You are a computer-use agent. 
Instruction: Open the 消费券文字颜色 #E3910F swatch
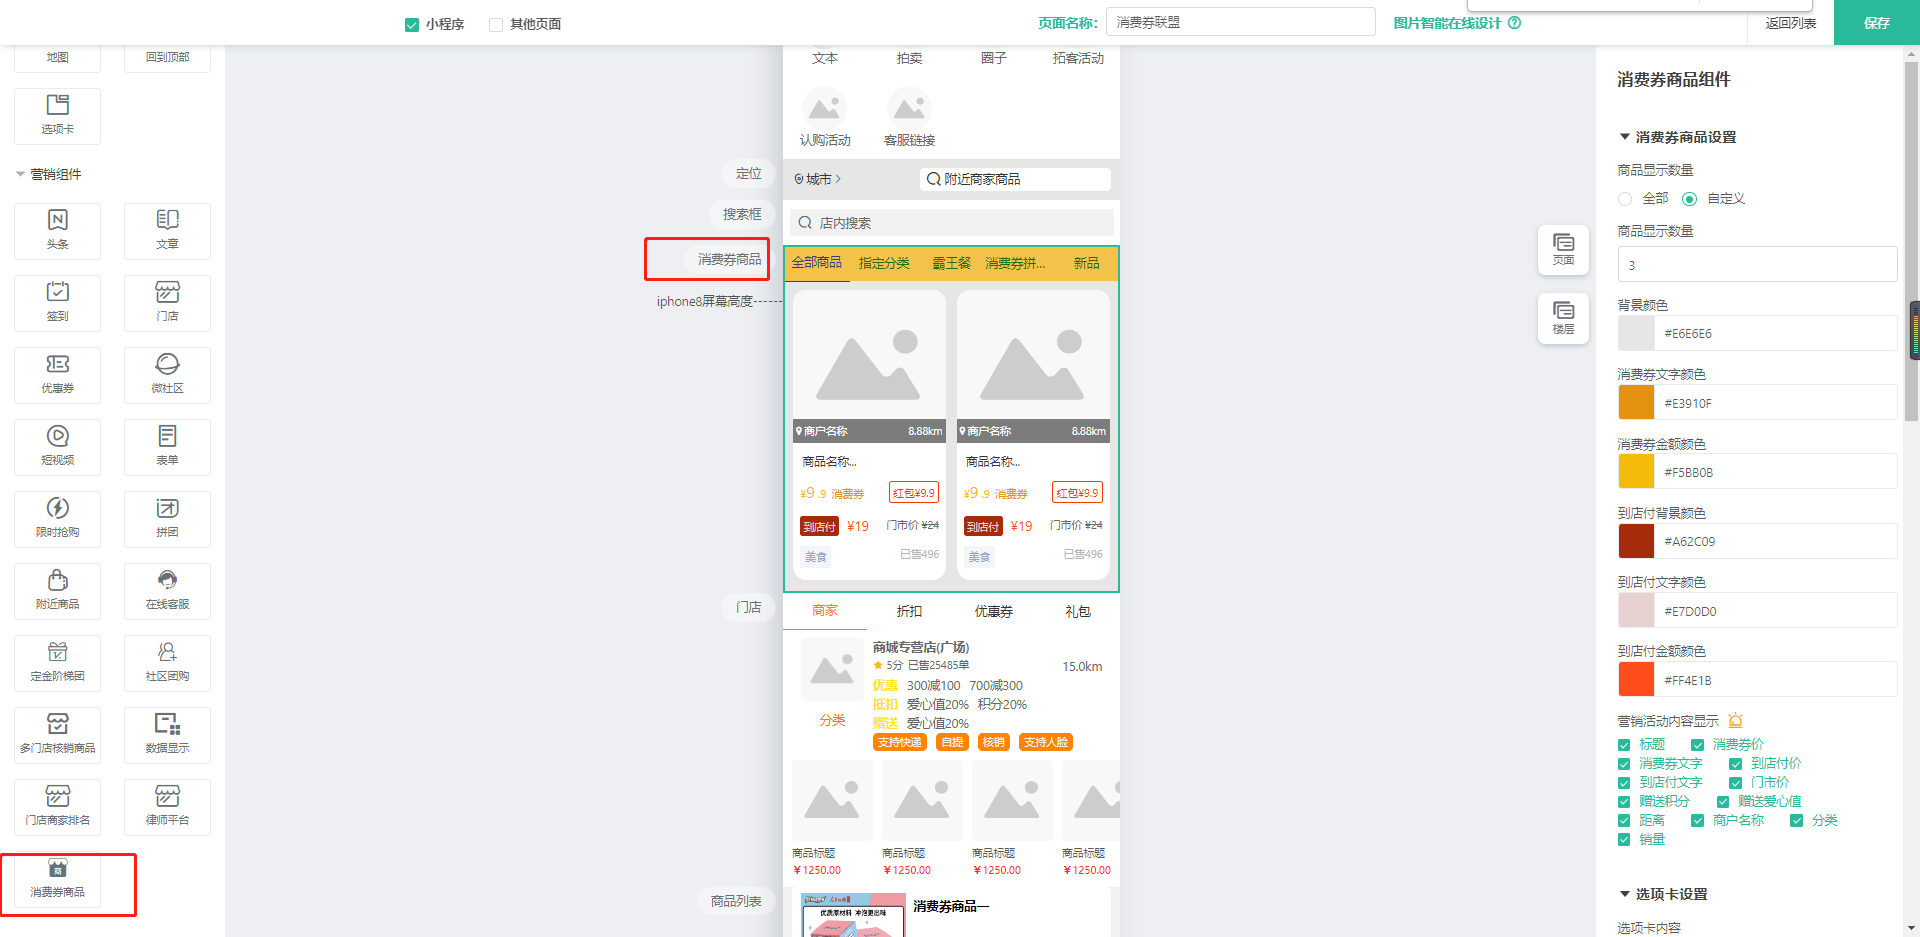click(1636, 403)
